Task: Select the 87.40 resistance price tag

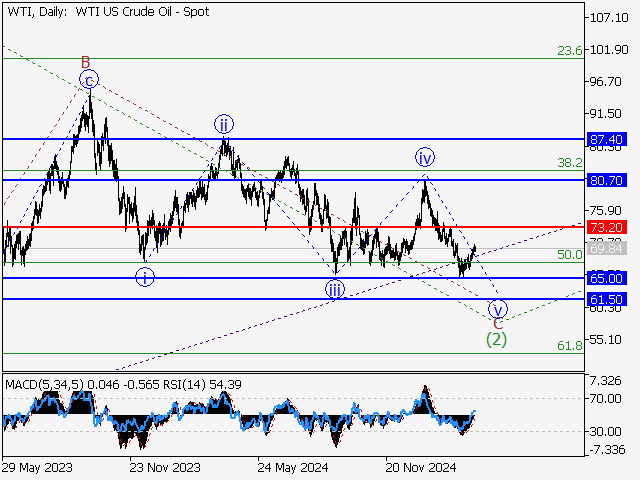Action: [x=609, y=139]
